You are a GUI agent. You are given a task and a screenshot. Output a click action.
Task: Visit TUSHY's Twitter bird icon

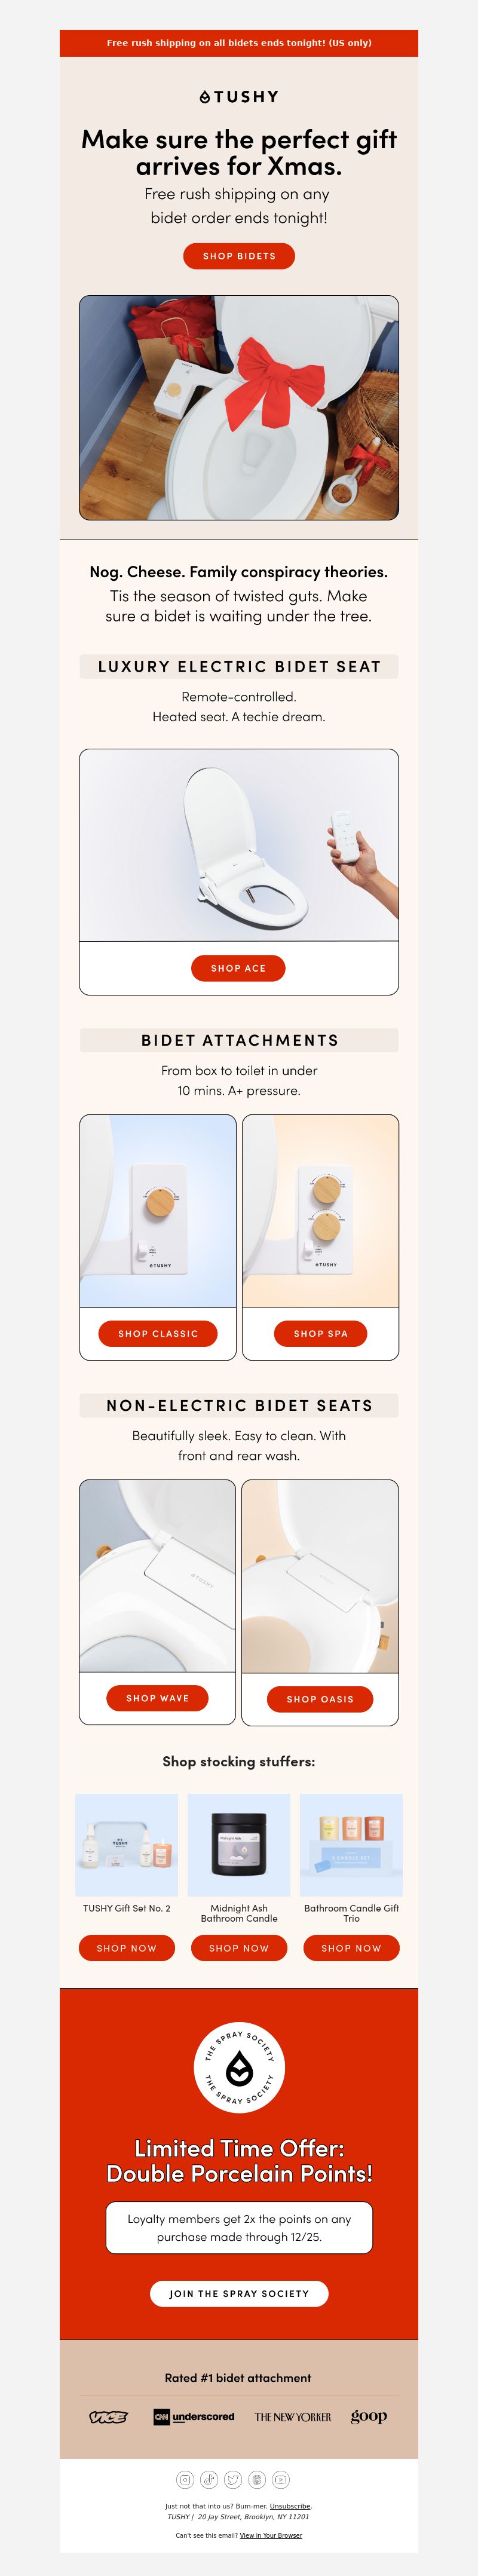233,2479
